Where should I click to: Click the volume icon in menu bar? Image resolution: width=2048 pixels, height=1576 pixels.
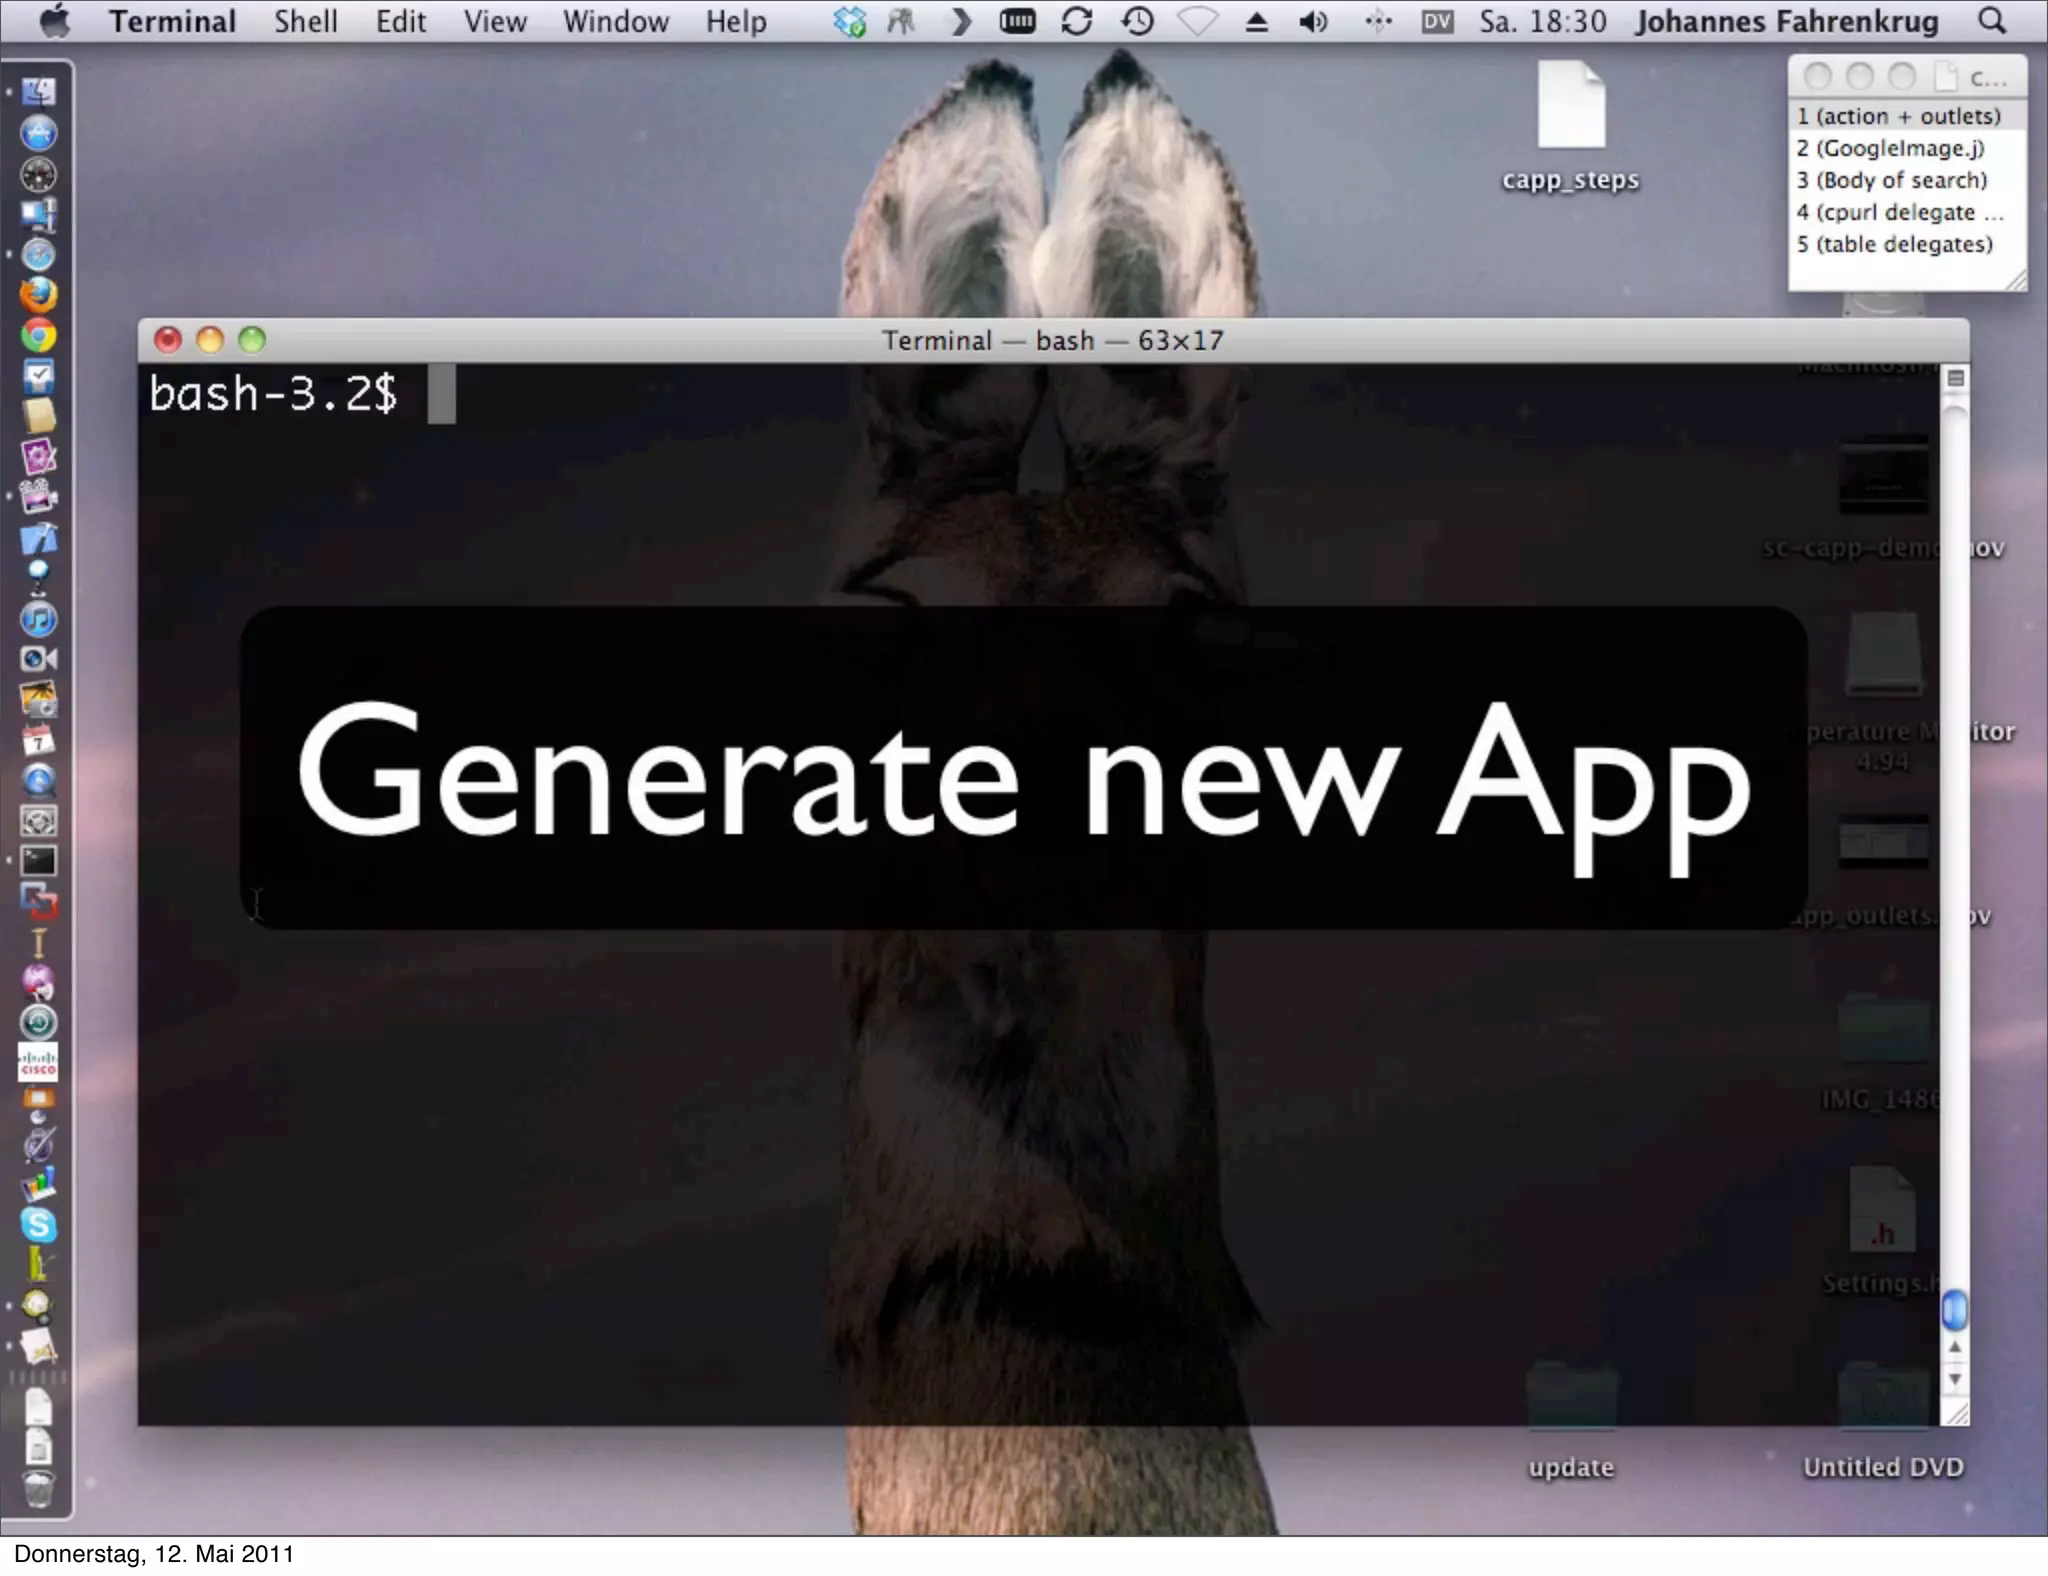click(1312, 21)
